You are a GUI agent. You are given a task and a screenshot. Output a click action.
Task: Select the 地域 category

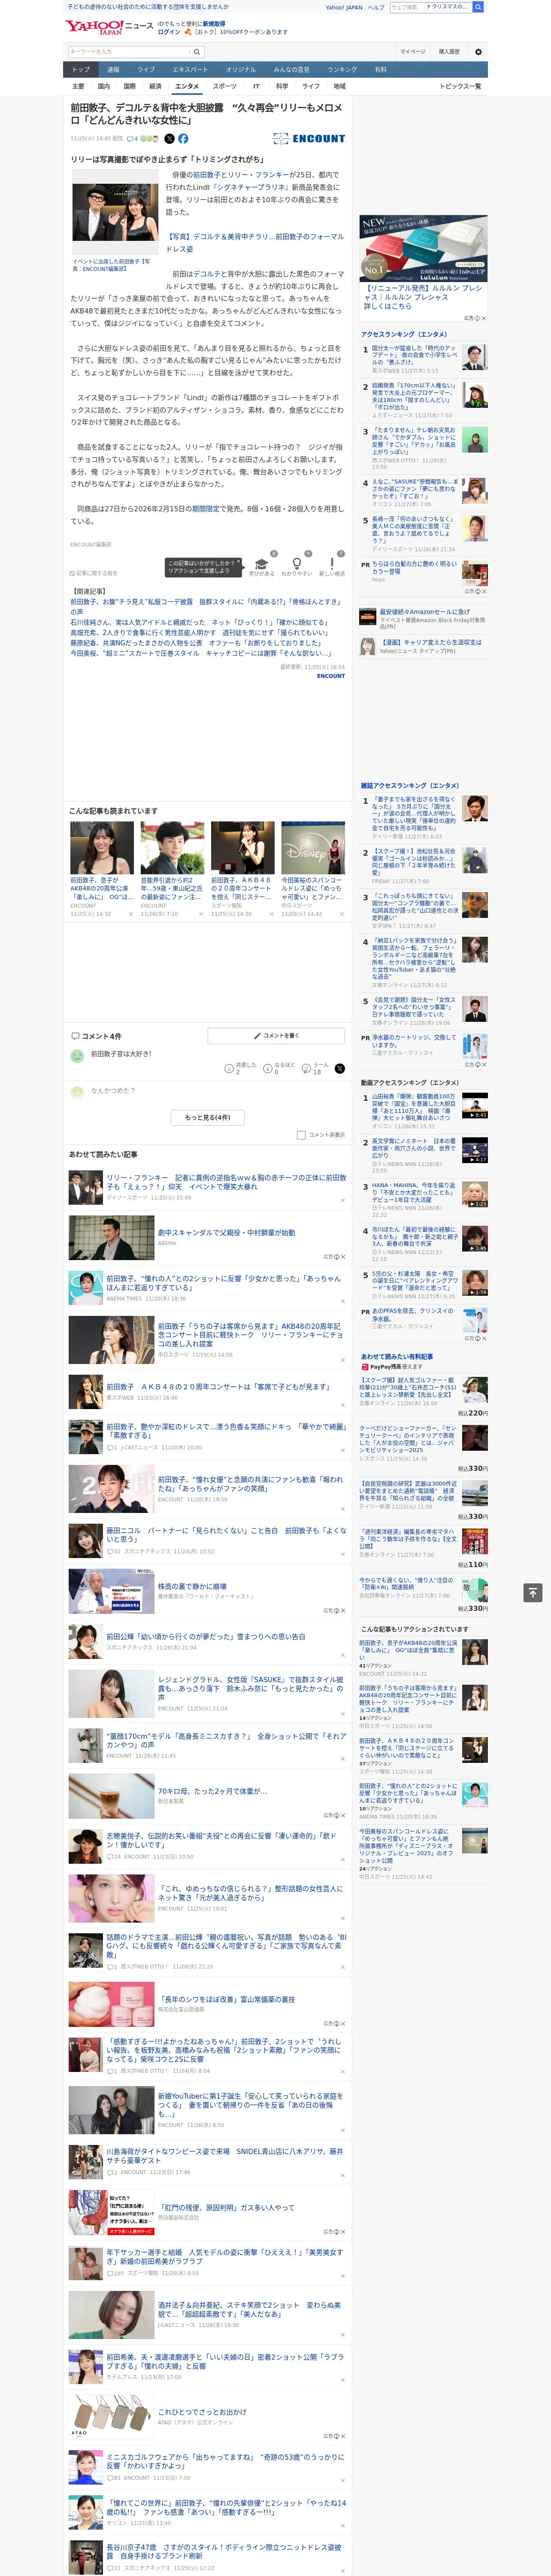[340, 86]
